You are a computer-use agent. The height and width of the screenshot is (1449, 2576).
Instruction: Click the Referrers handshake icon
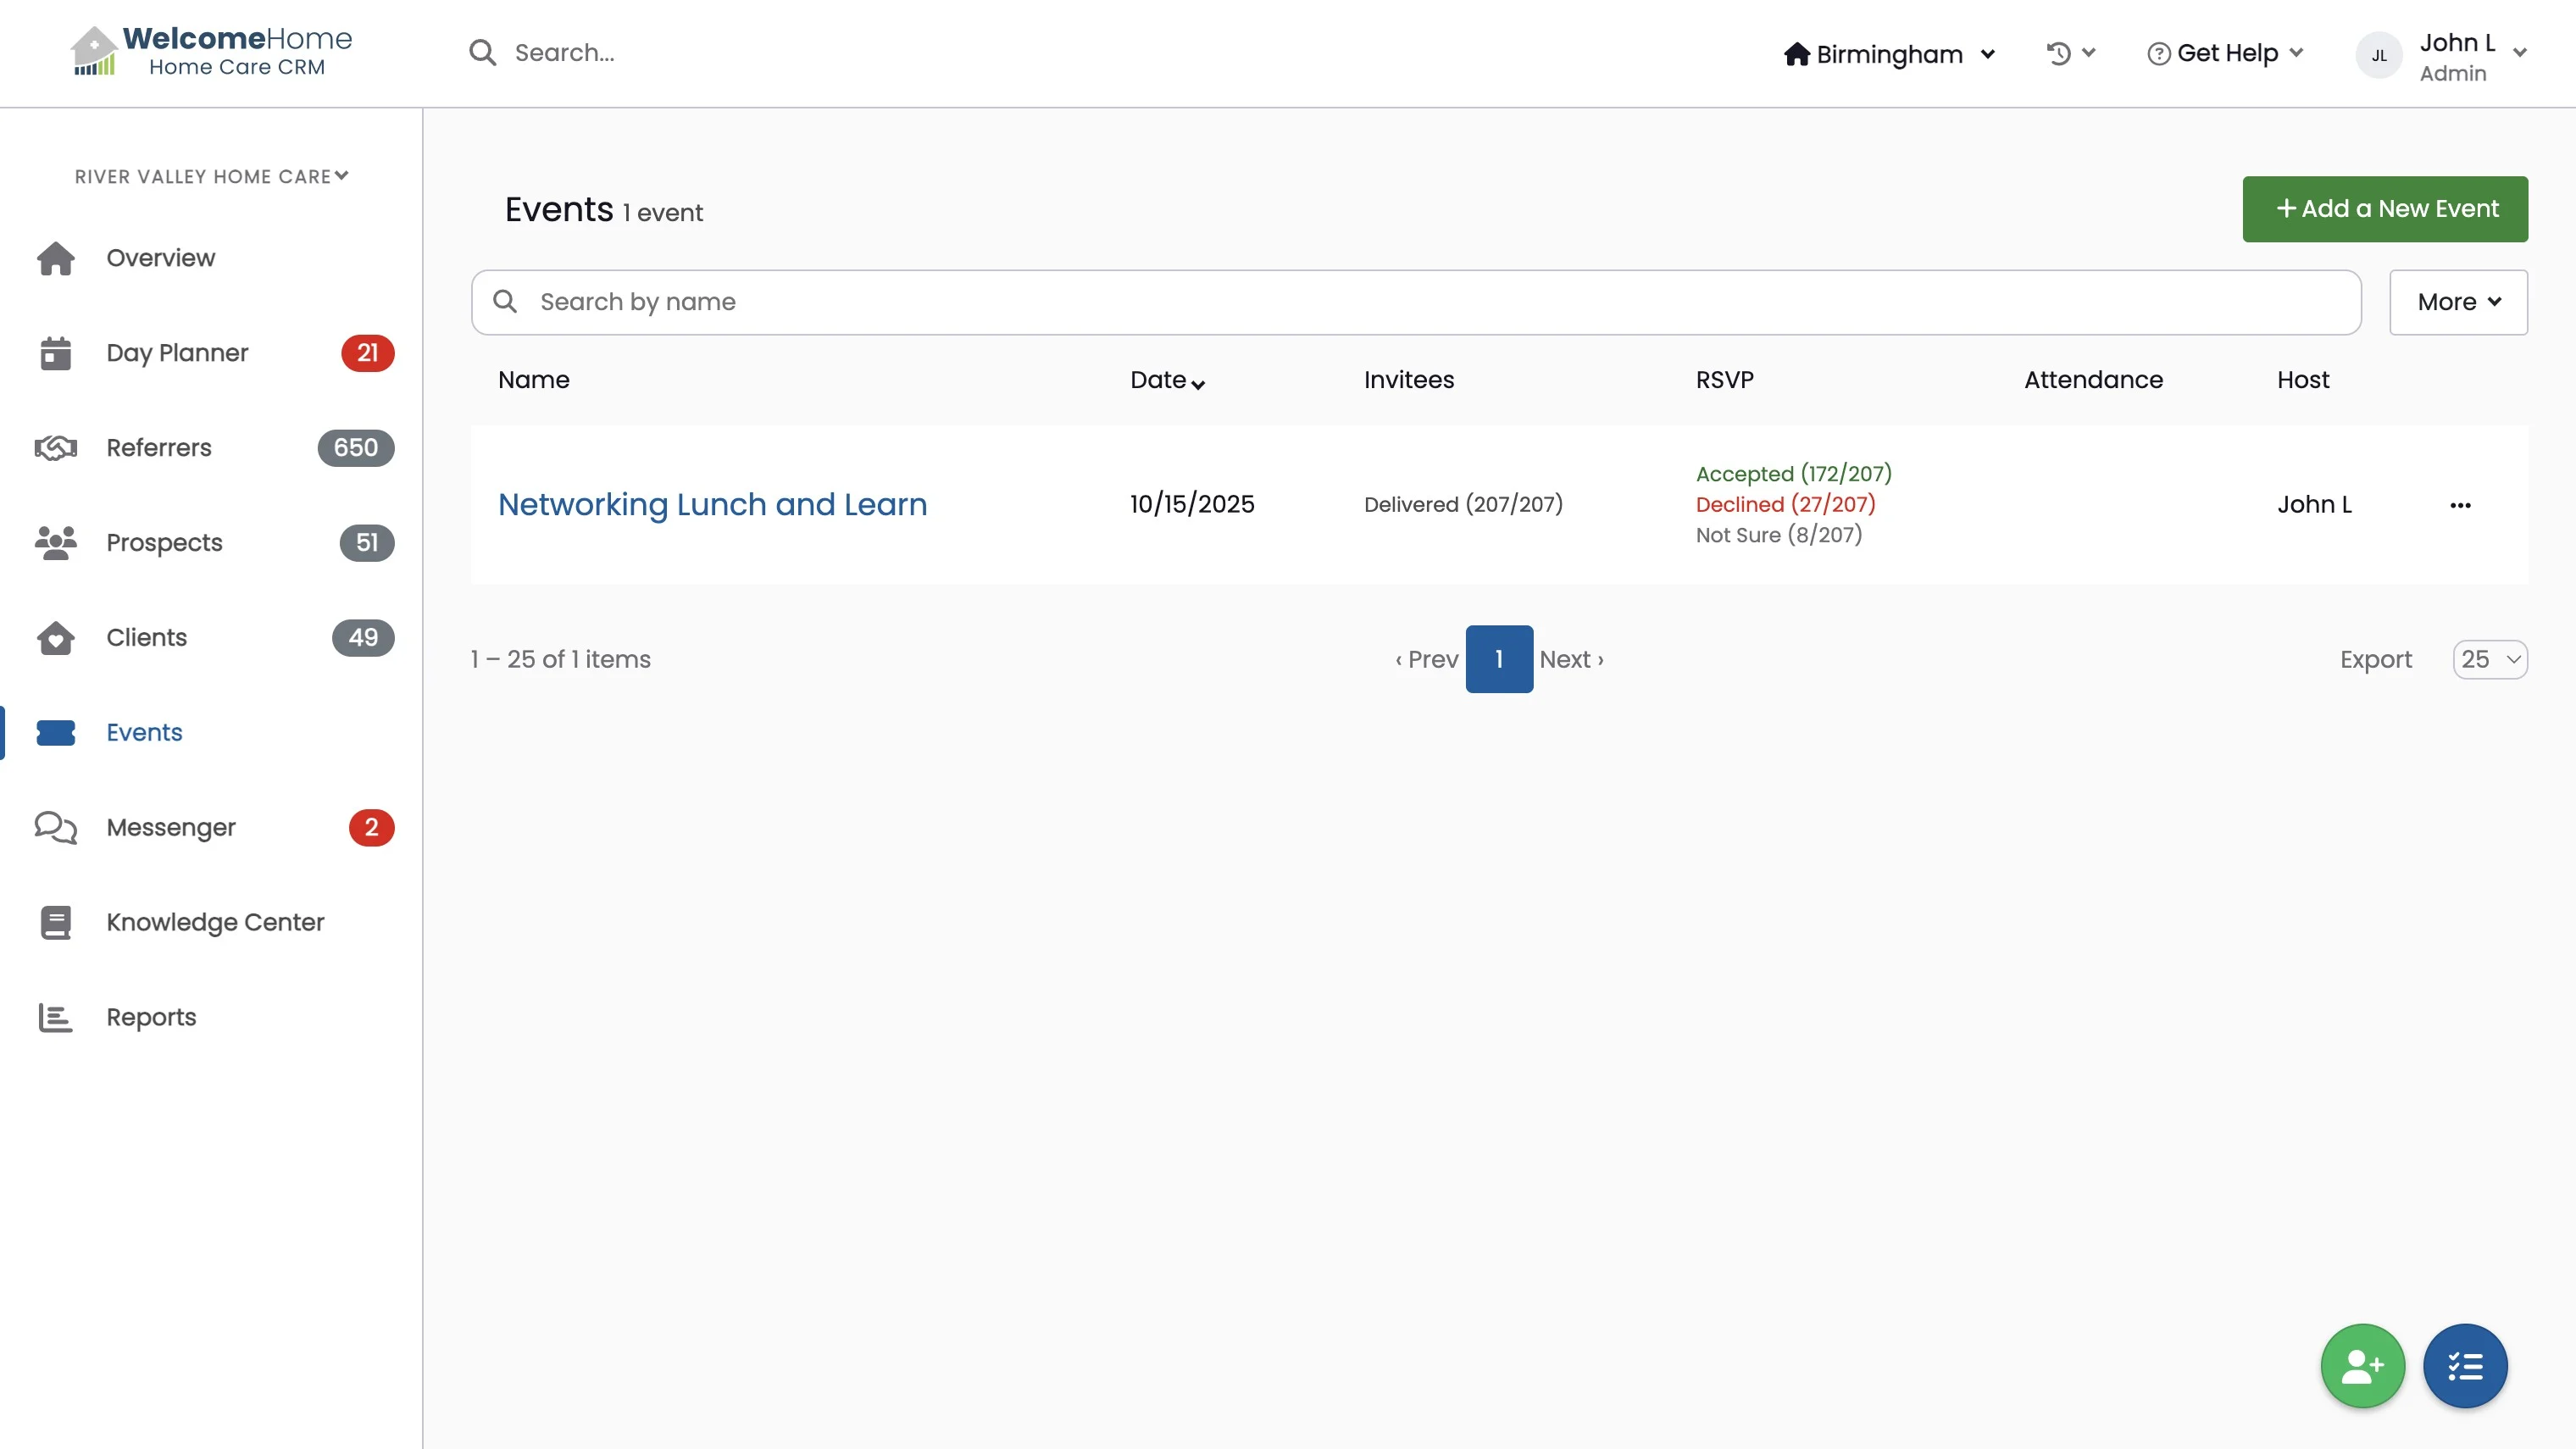[56, 448]
